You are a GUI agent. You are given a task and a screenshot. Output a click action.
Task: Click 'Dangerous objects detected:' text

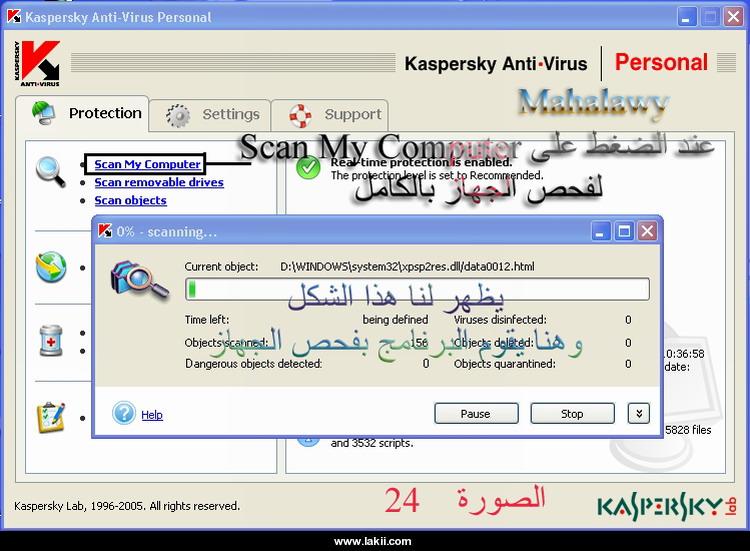click(x=254, y=364)
